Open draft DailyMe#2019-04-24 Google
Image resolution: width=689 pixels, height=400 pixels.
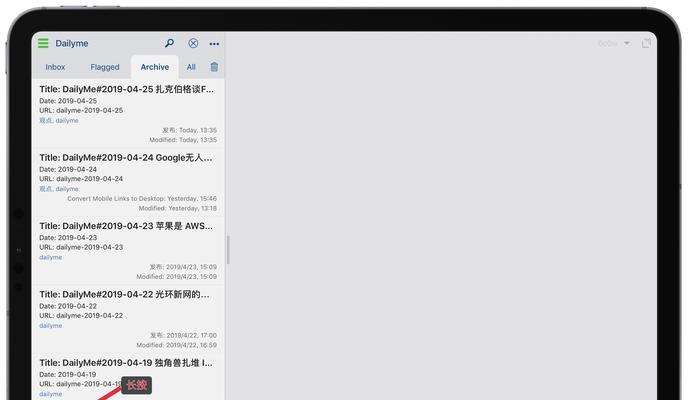128,182
